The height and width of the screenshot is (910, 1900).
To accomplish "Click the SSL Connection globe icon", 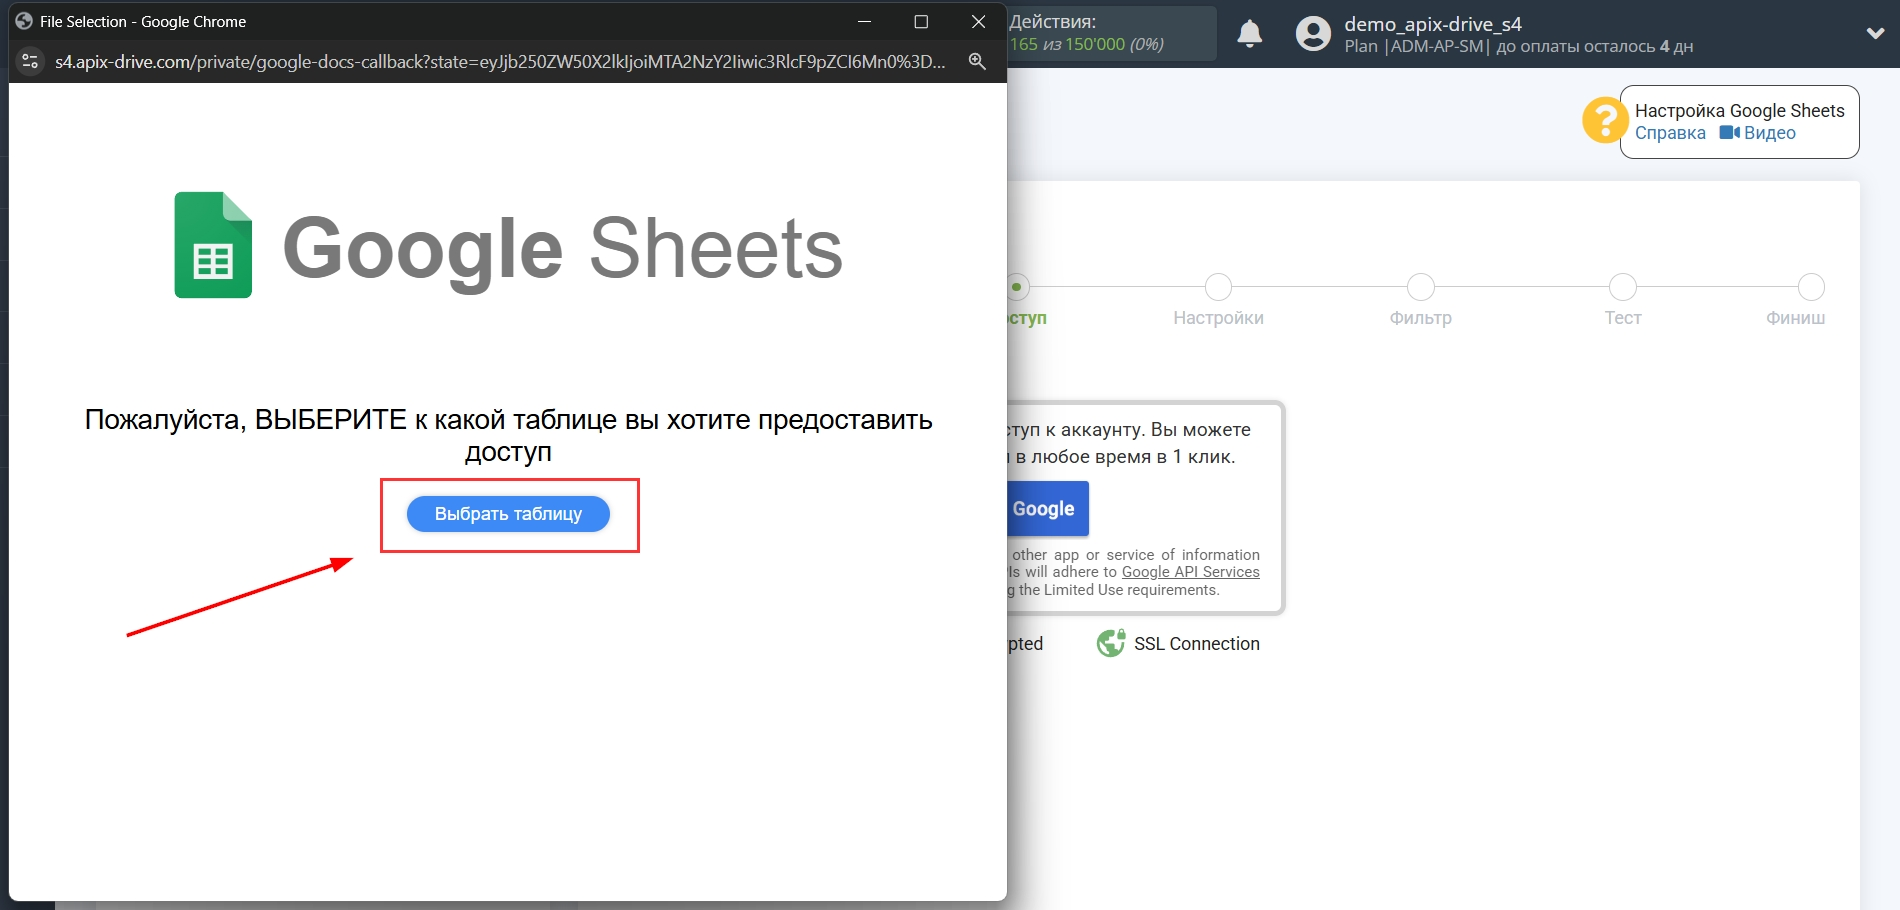I will 1111,643.
